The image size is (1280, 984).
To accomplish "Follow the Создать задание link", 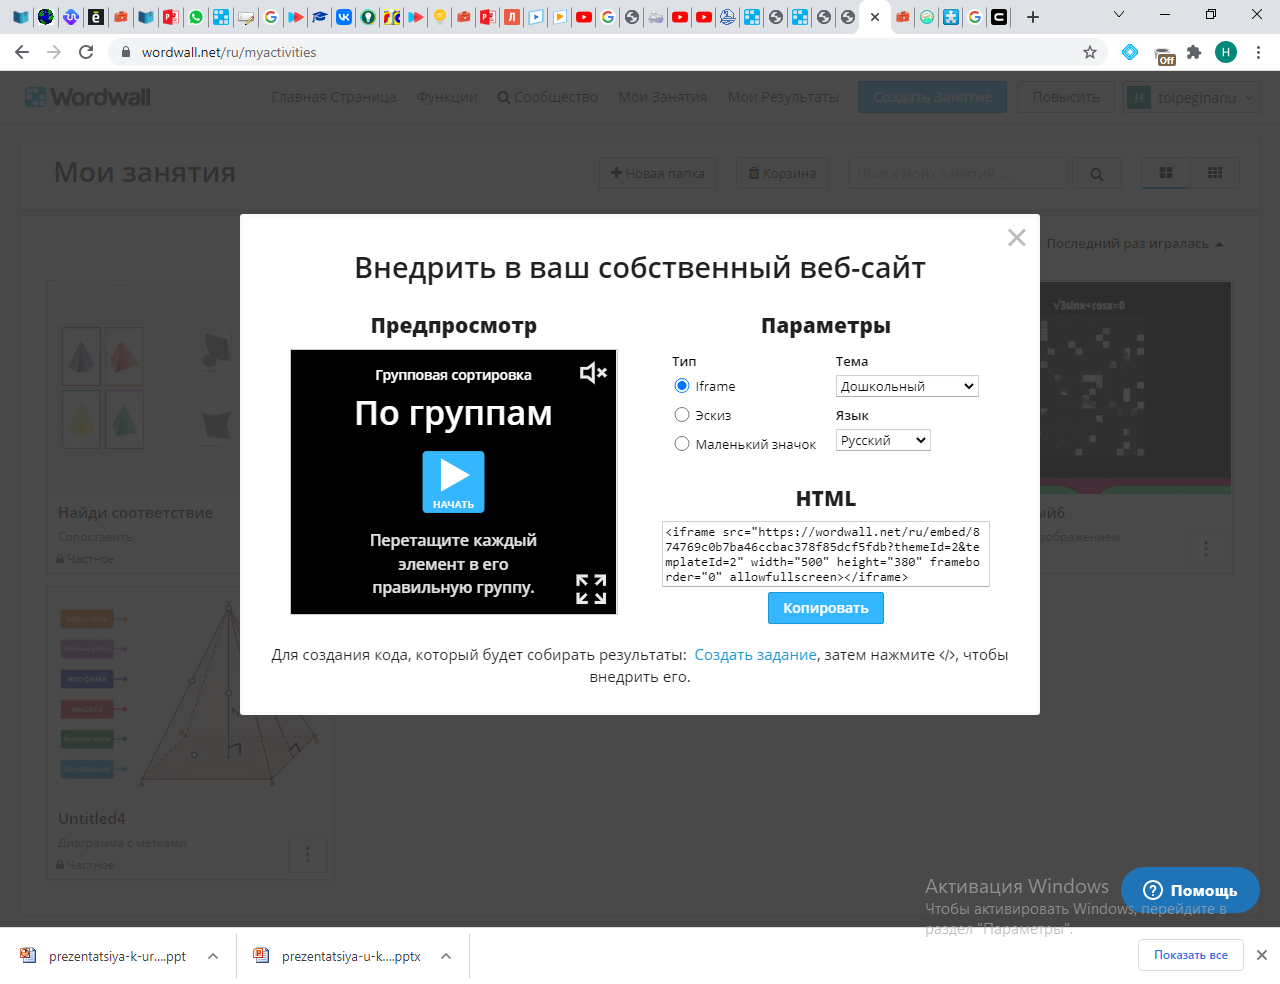I will coord(756,655).
